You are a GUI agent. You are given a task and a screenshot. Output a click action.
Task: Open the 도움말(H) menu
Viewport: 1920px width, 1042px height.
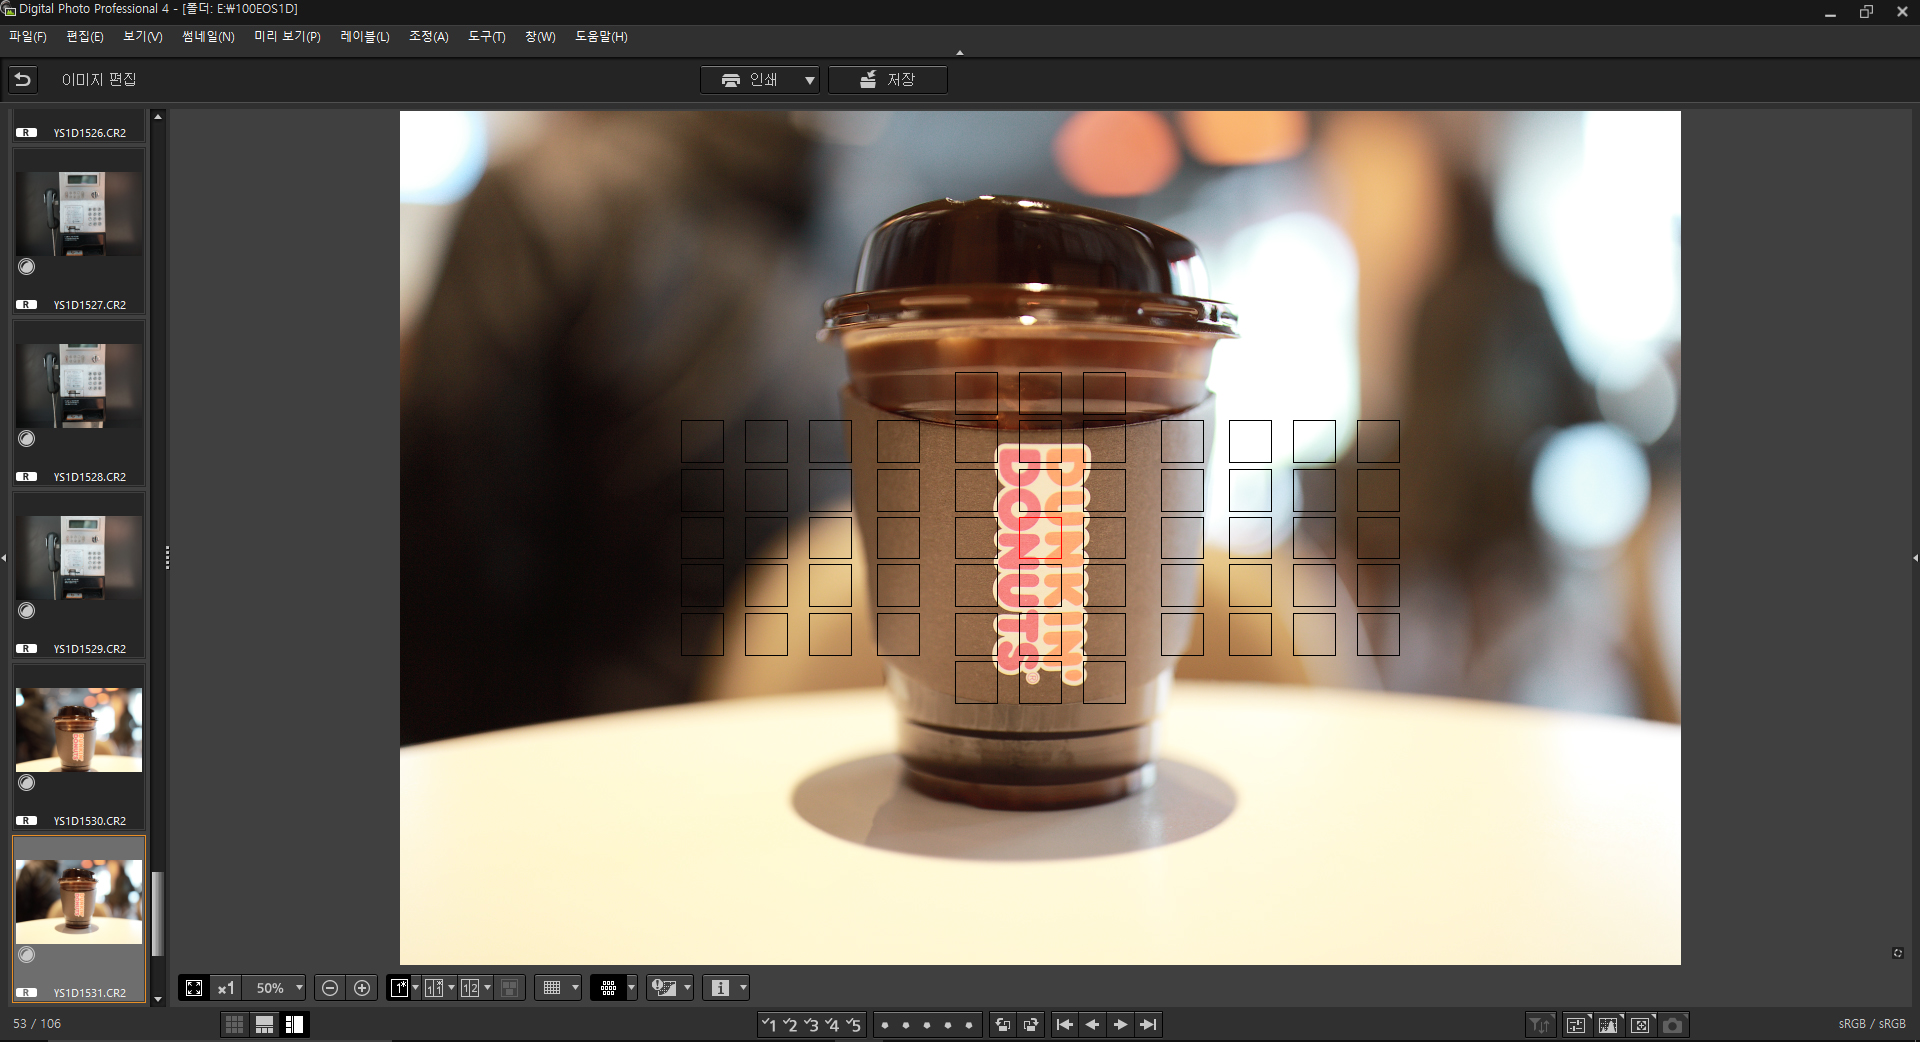tap(601, 36)
